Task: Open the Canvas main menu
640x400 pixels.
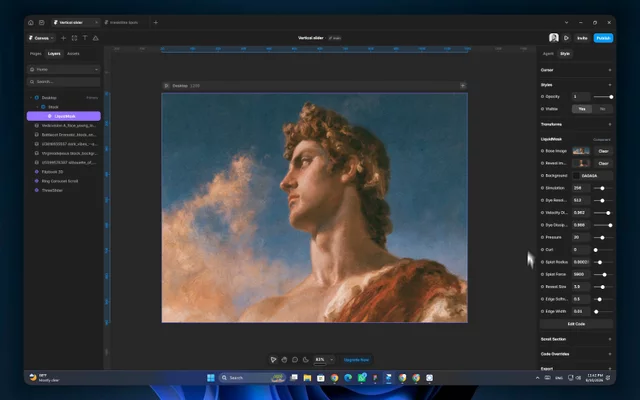Action: pos(41,38)
